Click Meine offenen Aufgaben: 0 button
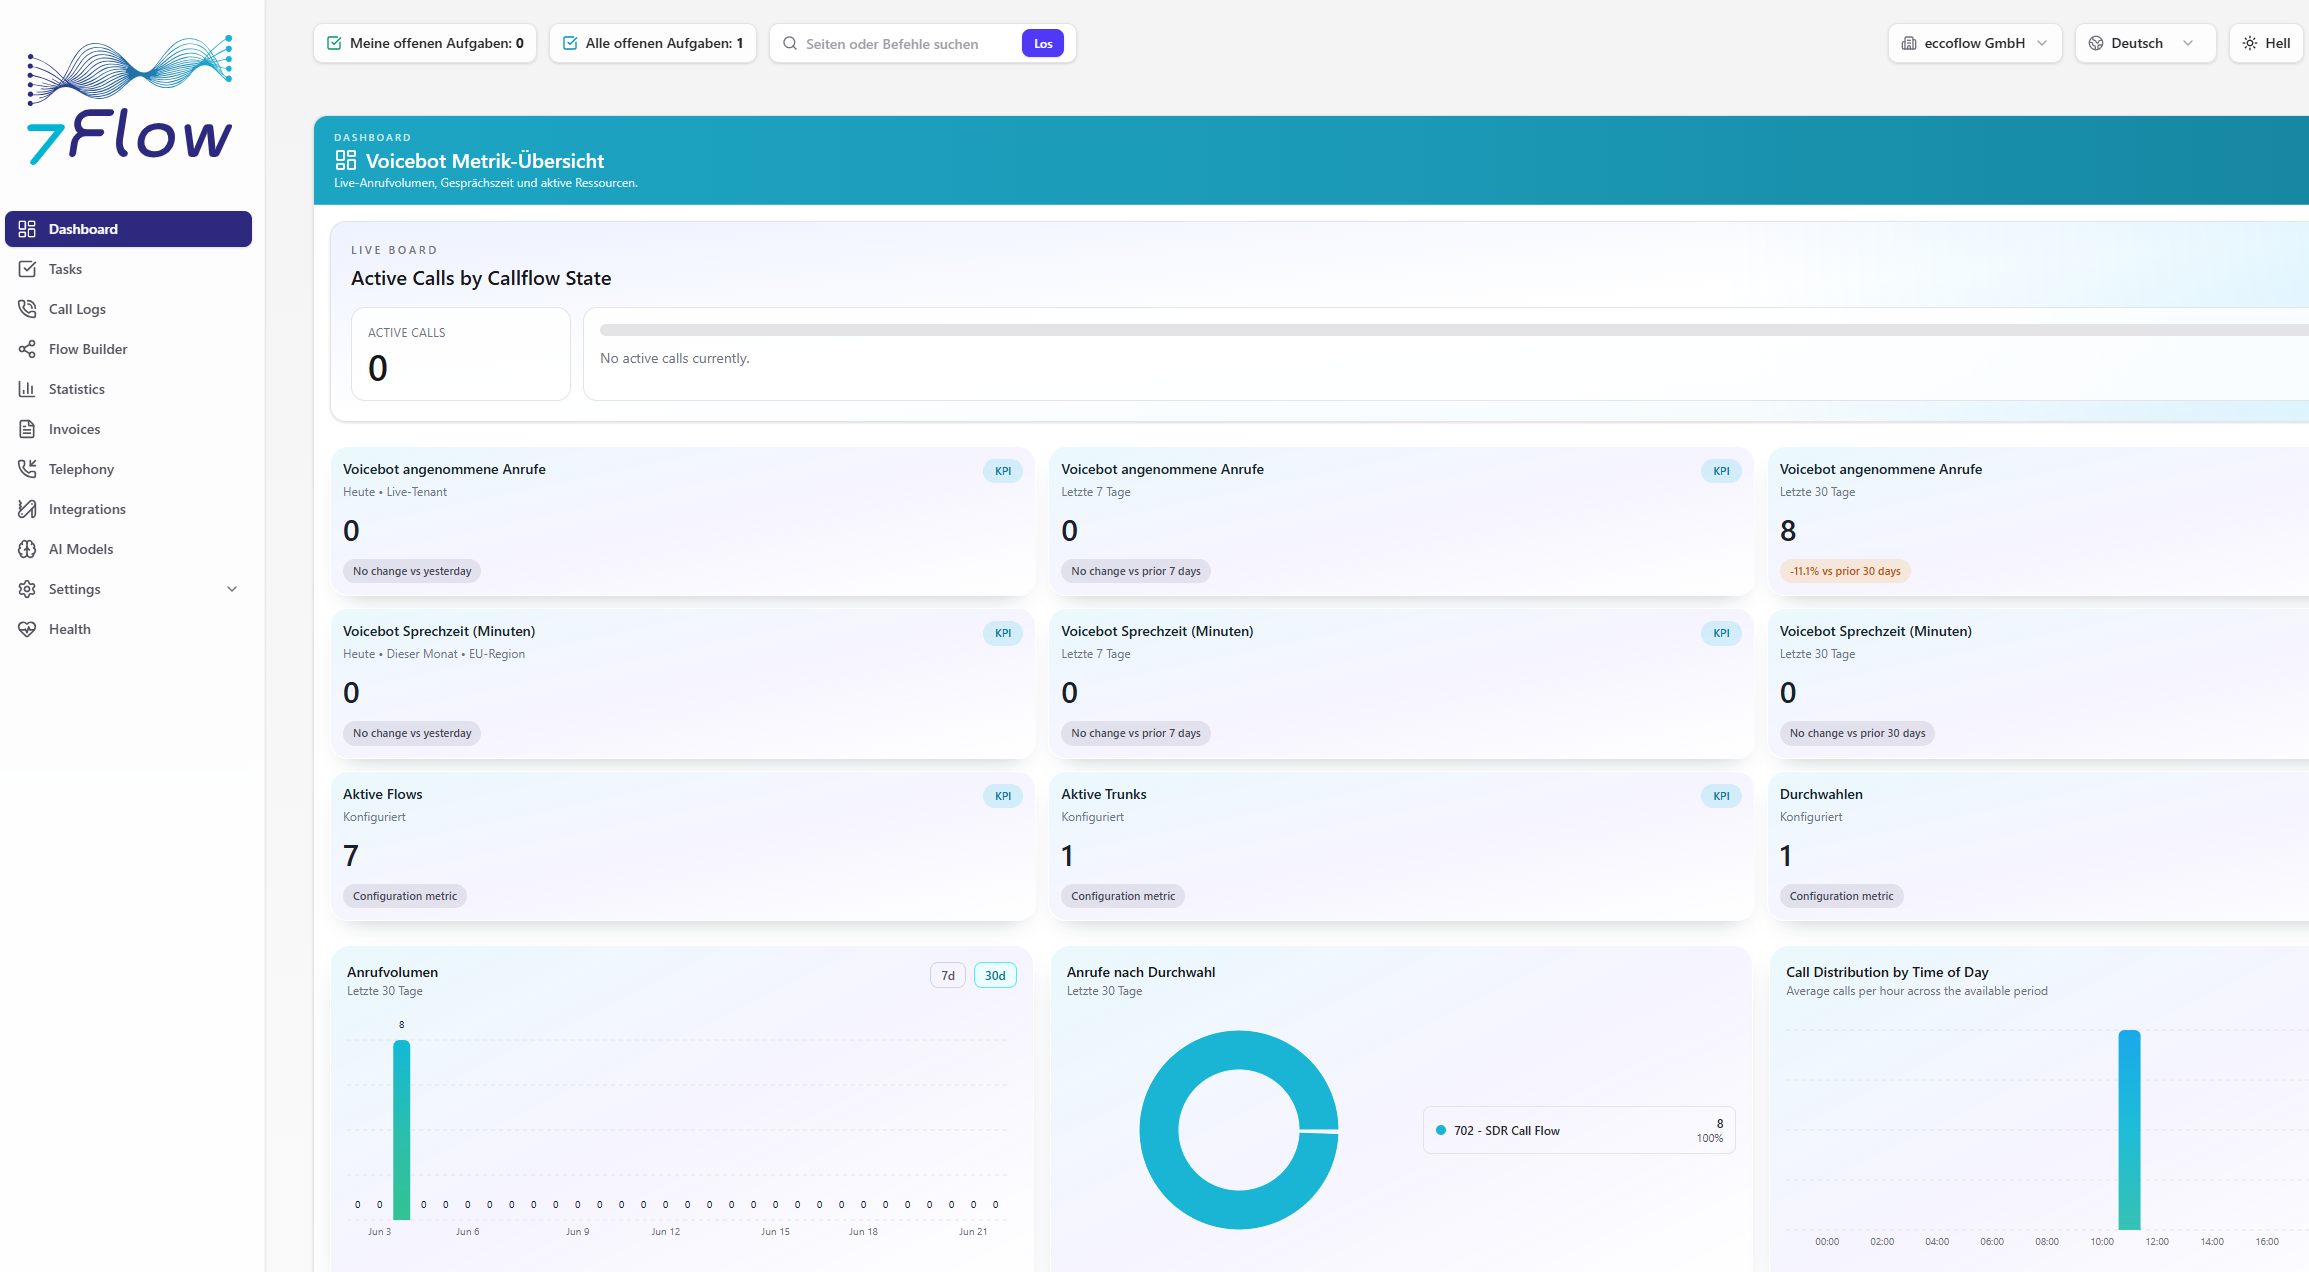 click(x=425, y=43)
